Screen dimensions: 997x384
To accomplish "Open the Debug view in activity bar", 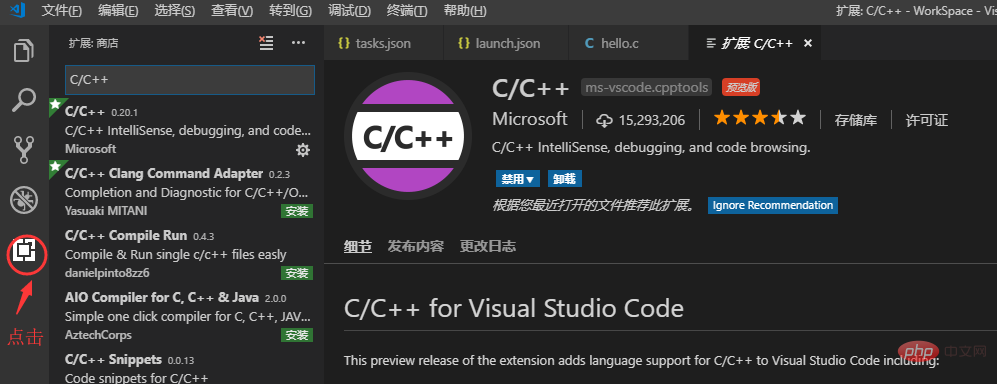I will point(24,200).
